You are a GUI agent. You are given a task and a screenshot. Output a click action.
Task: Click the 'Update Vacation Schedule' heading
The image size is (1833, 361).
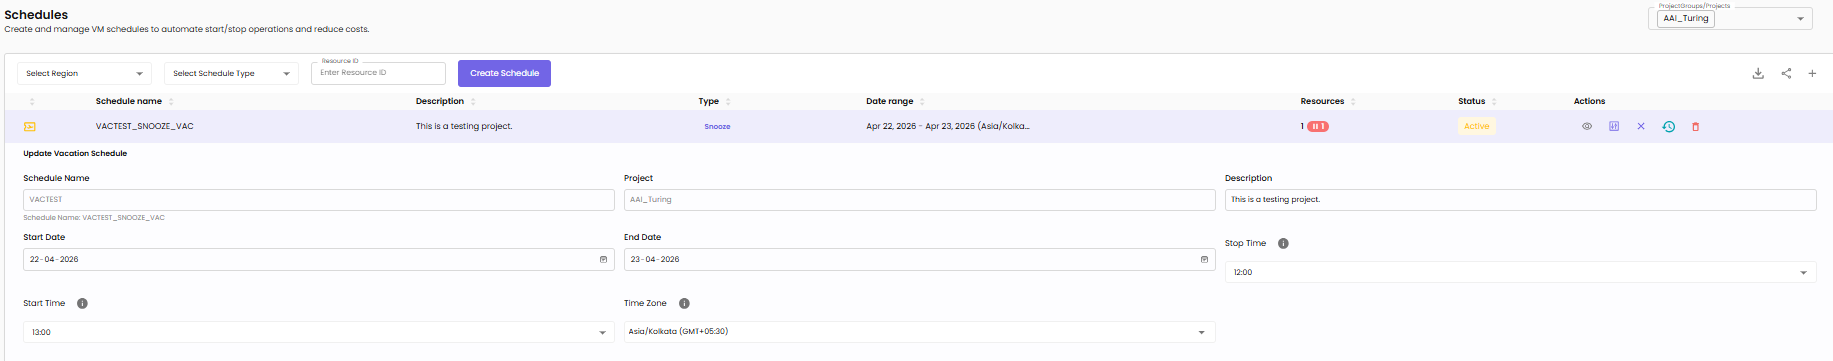click(x=75, y=154)
